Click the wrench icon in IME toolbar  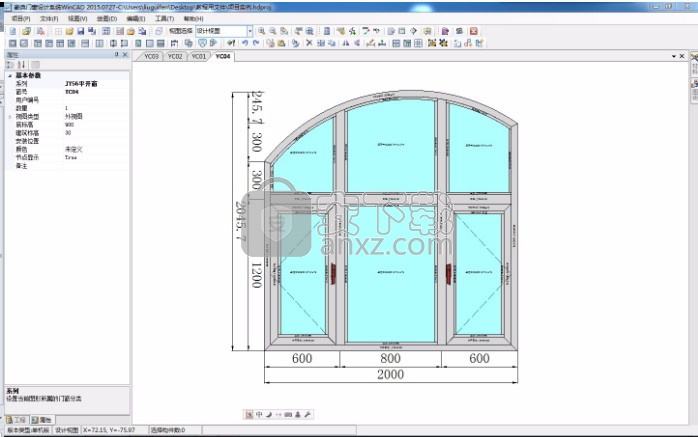coord(307,414)
